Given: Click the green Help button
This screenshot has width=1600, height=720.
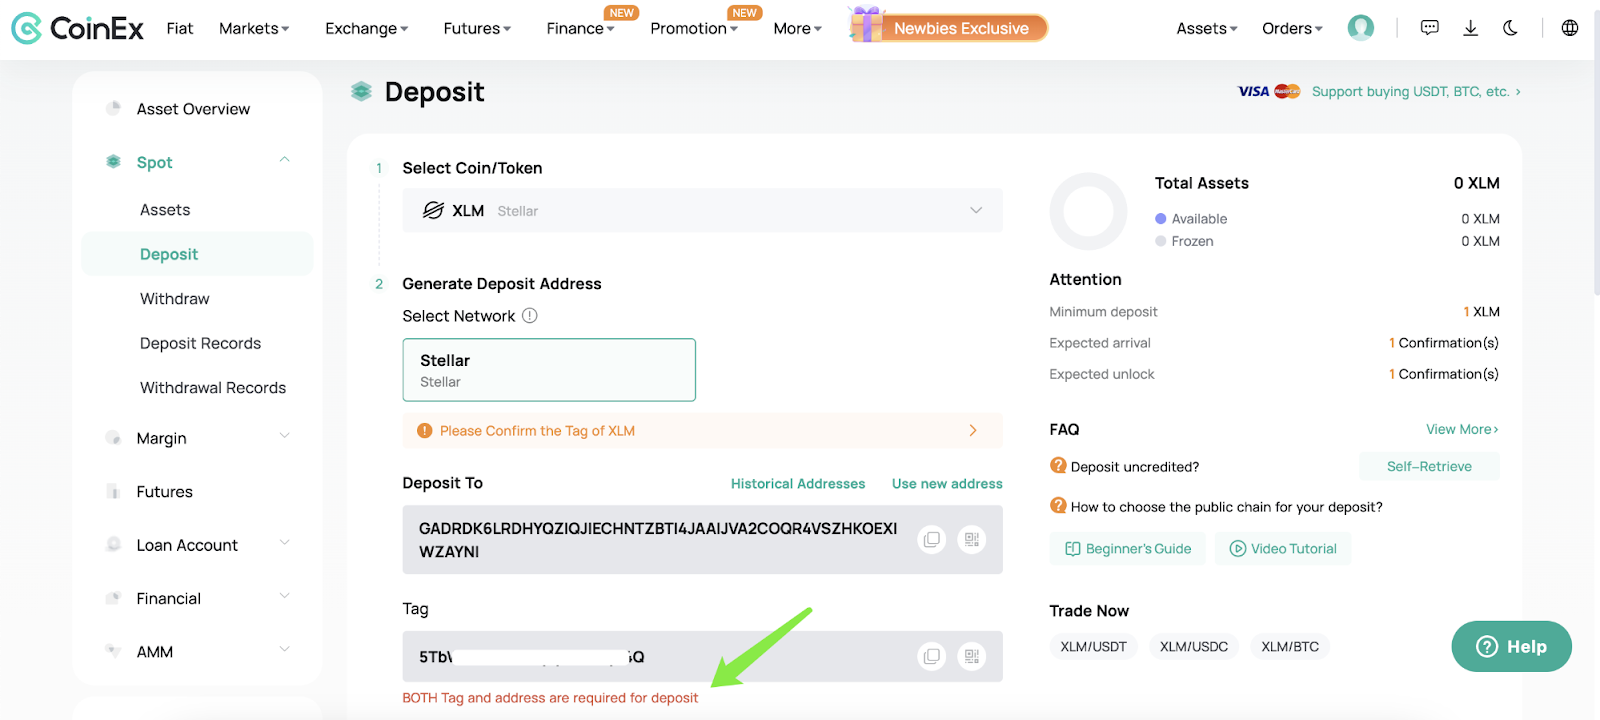Looking at the screenshot, I should pos(1512,646).
